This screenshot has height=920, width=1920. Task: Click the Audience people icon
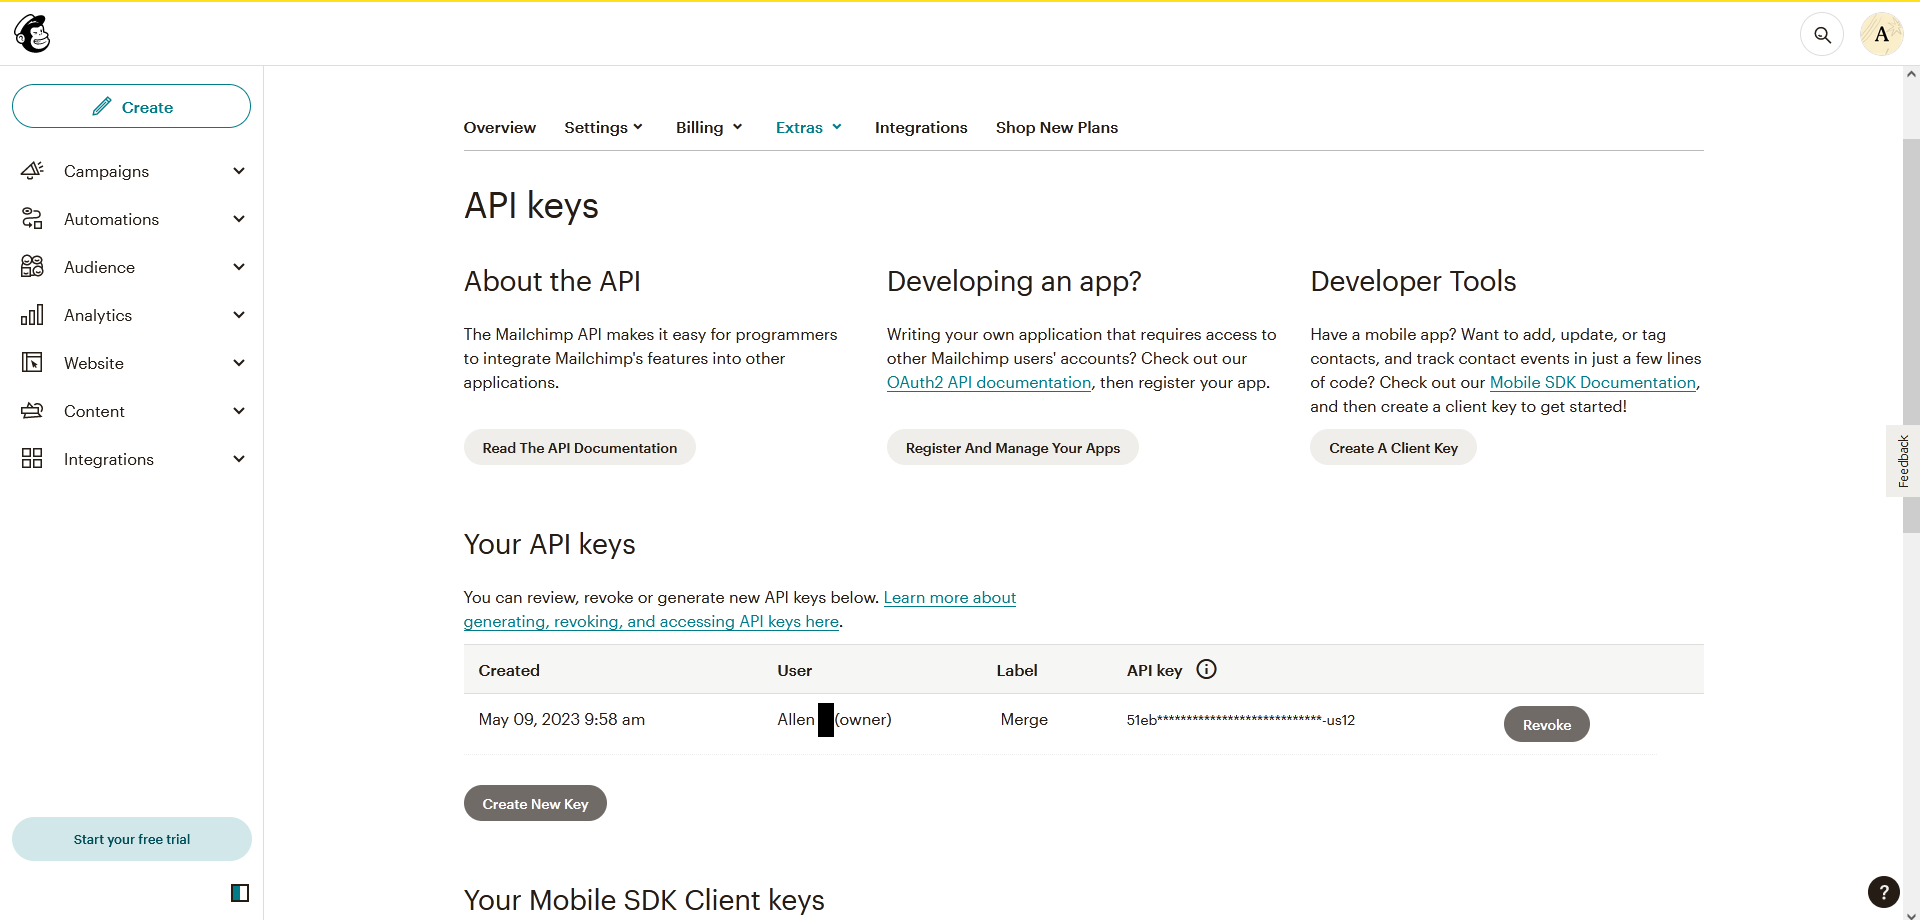32,267
